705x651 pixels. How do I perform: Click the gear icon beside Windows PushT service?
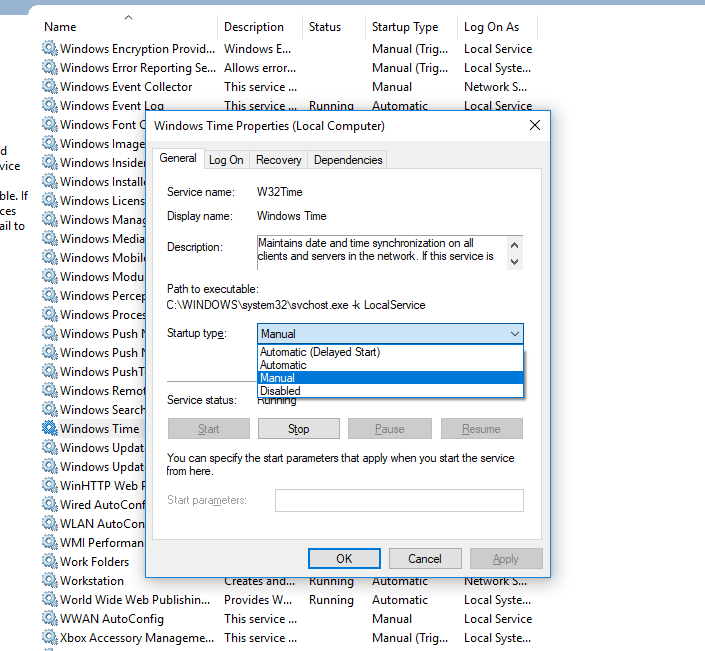50,371
